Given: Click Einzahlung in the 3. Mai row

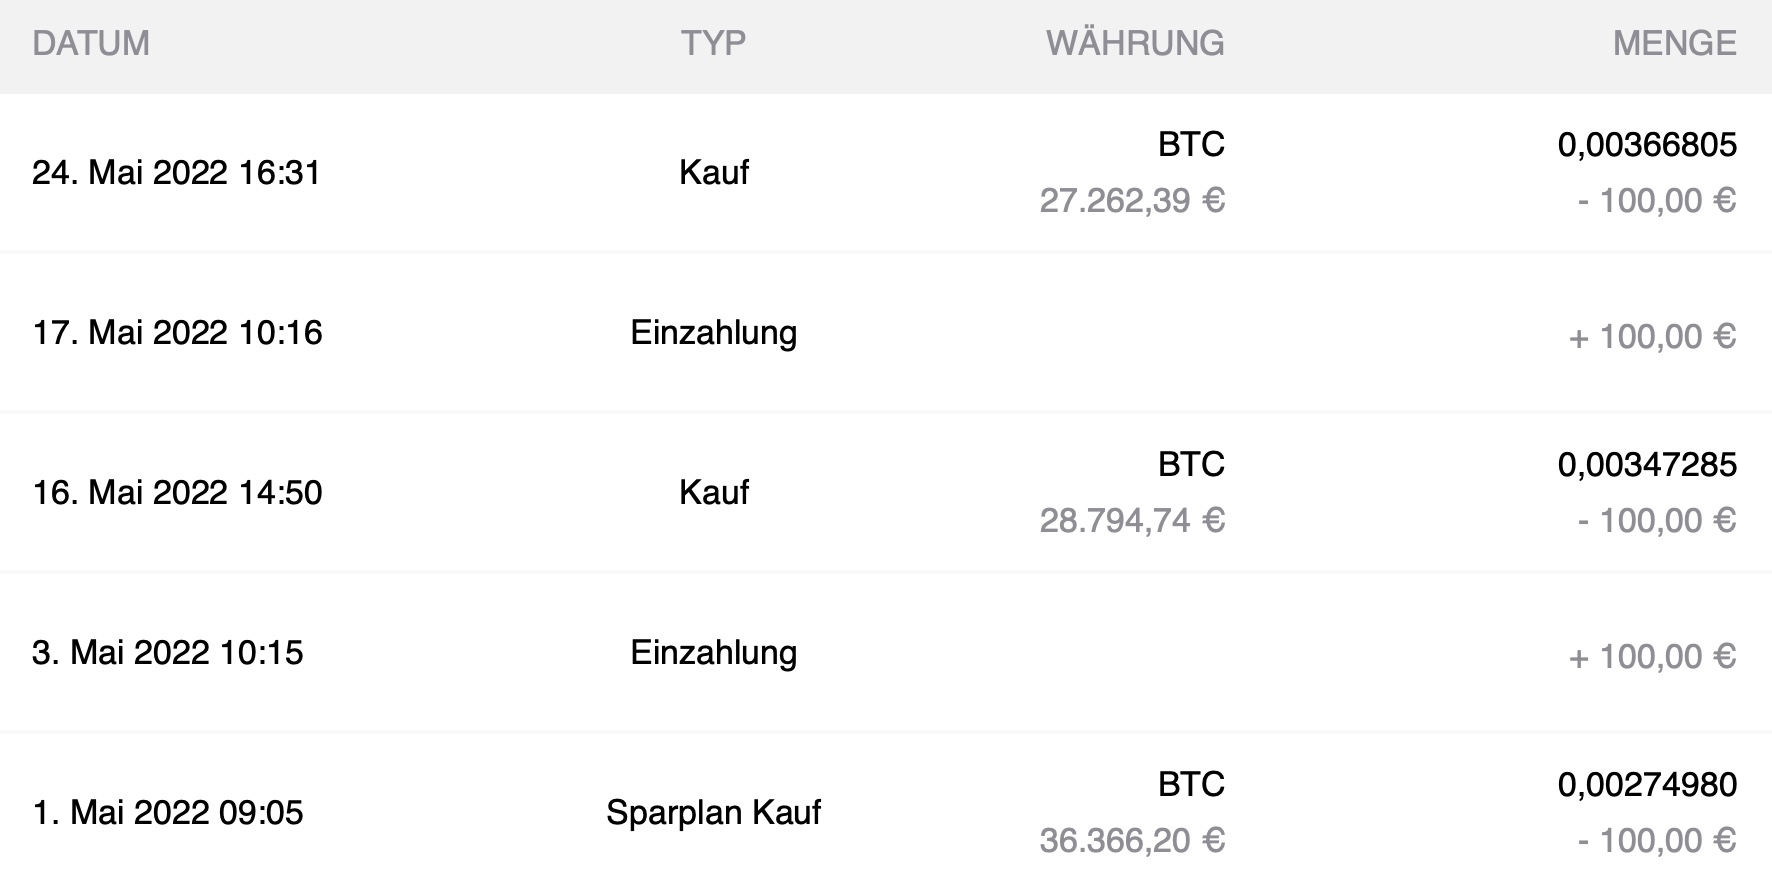Looking at the screenshot, I should (713, 652).
